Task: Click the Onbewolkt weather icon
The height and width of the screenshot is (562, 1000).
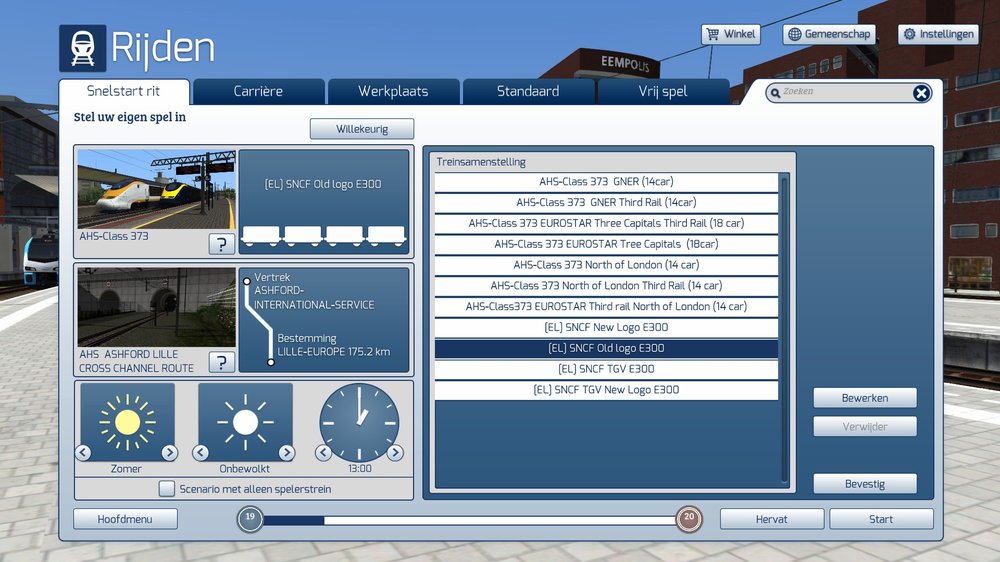Action: tap(246, 422)
